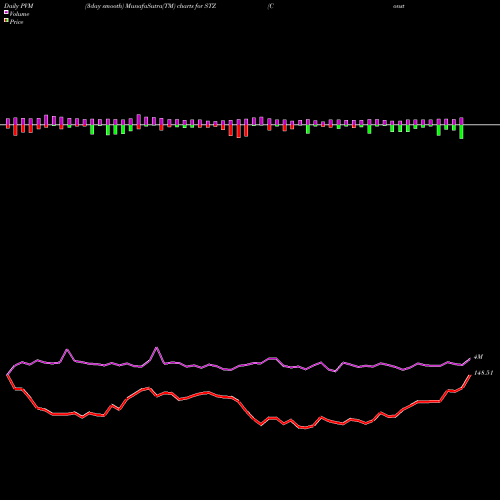Click the red-green Price legend swatch

pyautogui.click(x=6, y=20)
